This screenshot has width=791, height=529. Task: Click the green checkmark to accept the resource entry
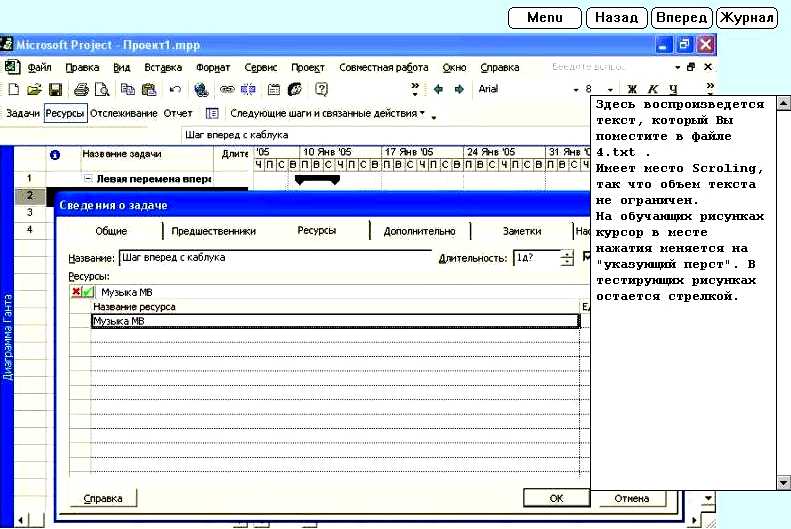pyautogui.click(x=88, y=292)
